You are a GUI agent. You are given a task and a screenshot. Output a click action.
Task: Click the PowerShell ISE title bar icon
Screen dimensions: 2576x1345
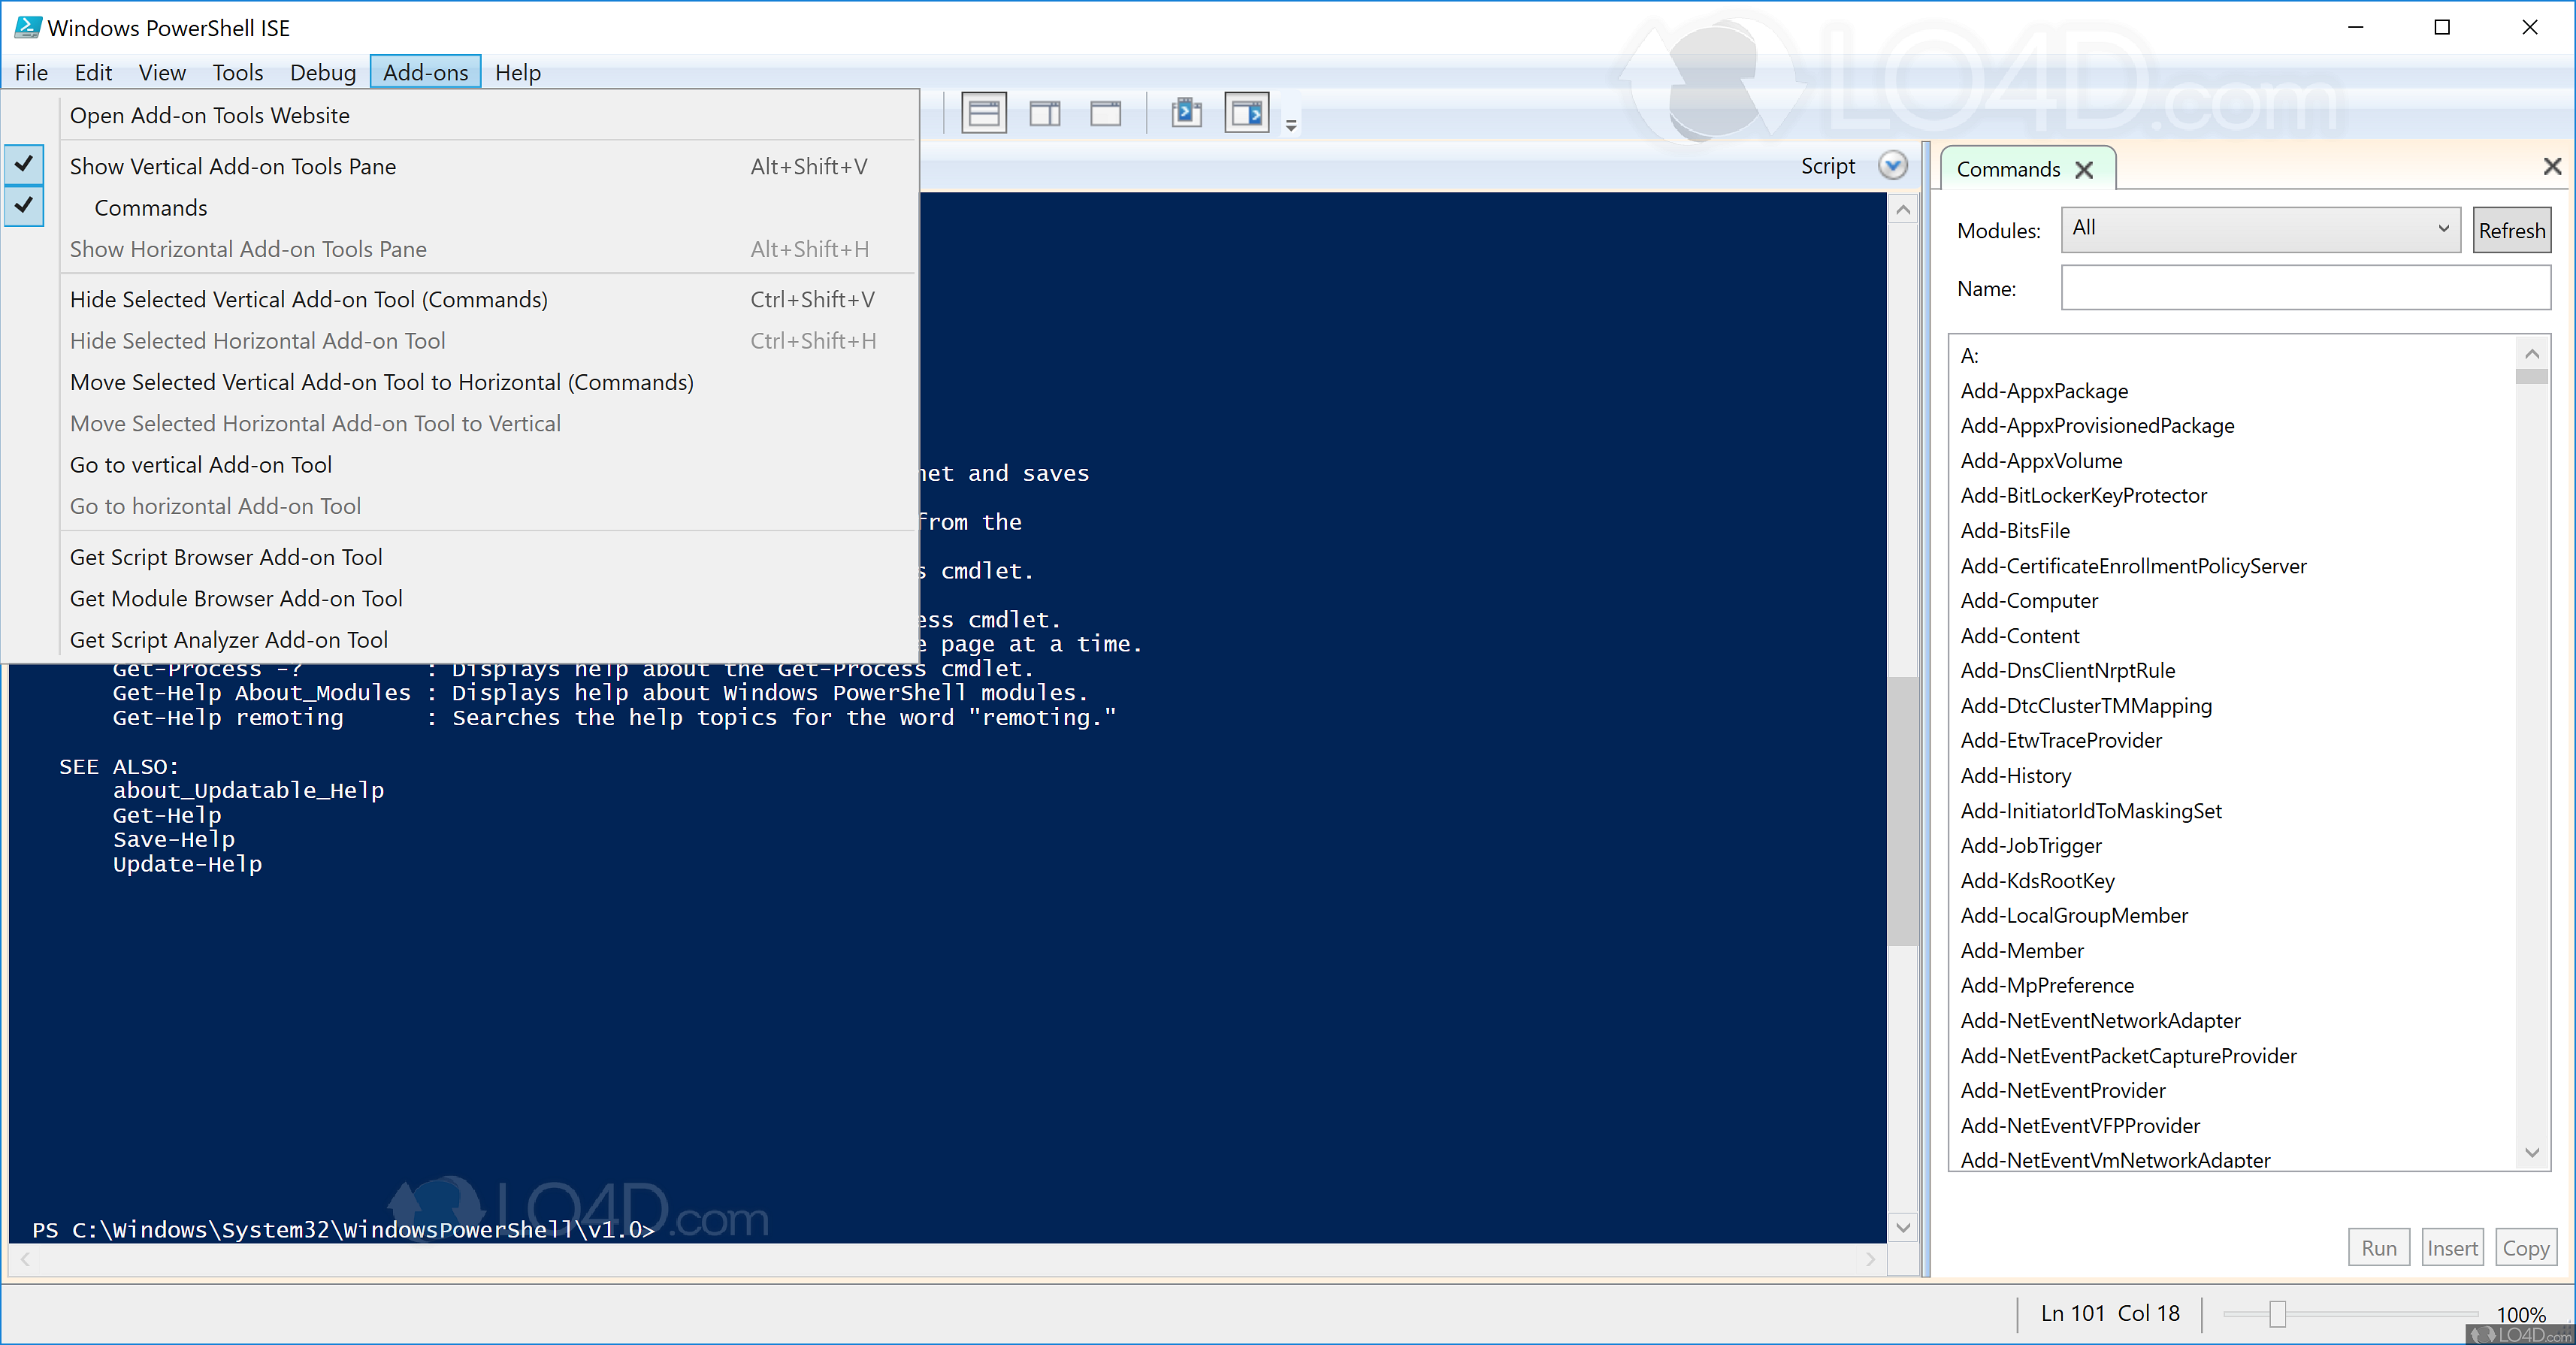coord(27,27)
